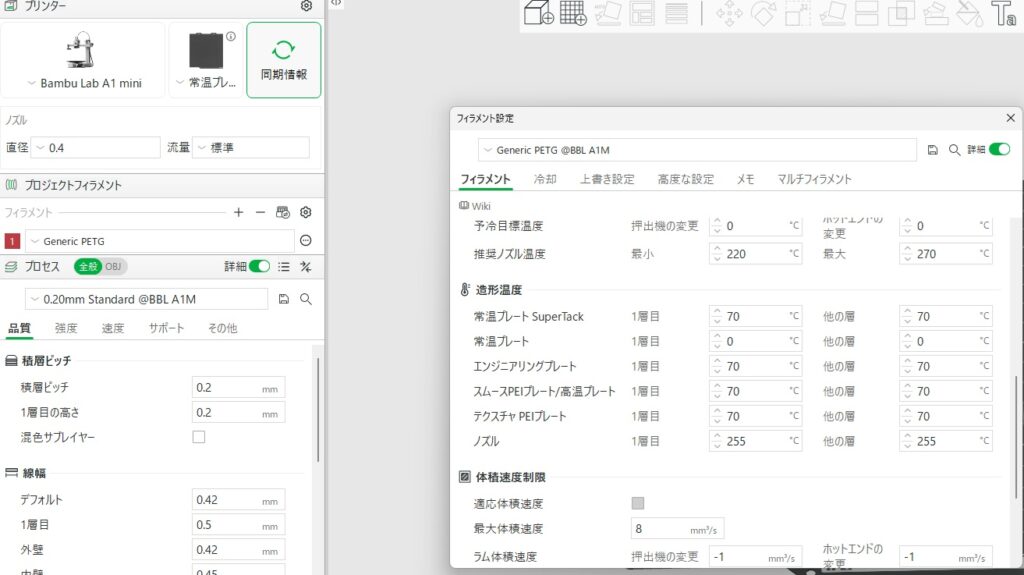The width and height of the screenshot is (1024, 575).
Task: Open compare presets icon in process header
Action: pyautogui.click(x=306, y=267)
